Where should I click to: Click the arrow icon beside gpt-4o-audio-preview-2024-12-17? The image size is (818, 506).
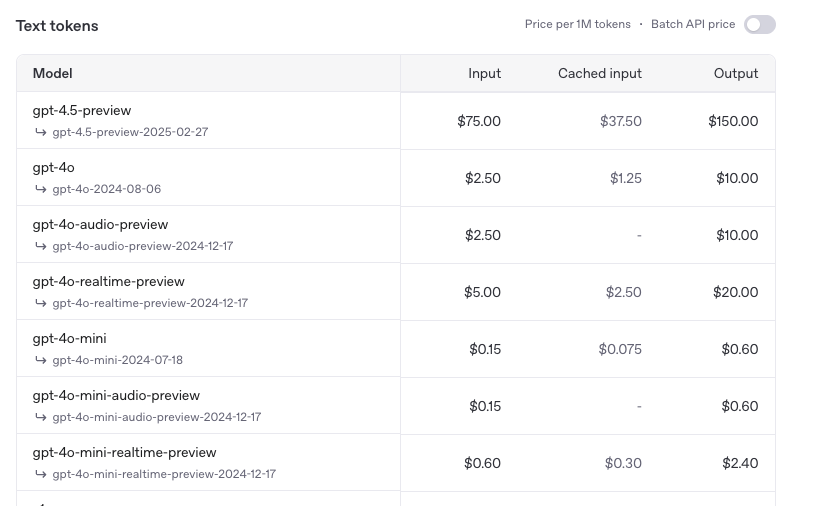coord(41,246)
